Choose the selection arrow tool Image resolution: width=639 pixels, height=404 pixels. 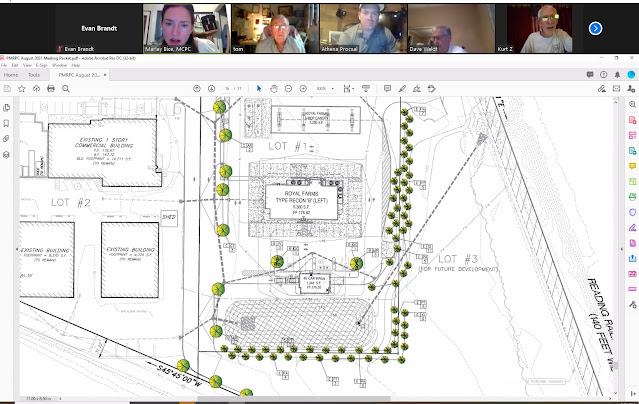coord(259,88)
